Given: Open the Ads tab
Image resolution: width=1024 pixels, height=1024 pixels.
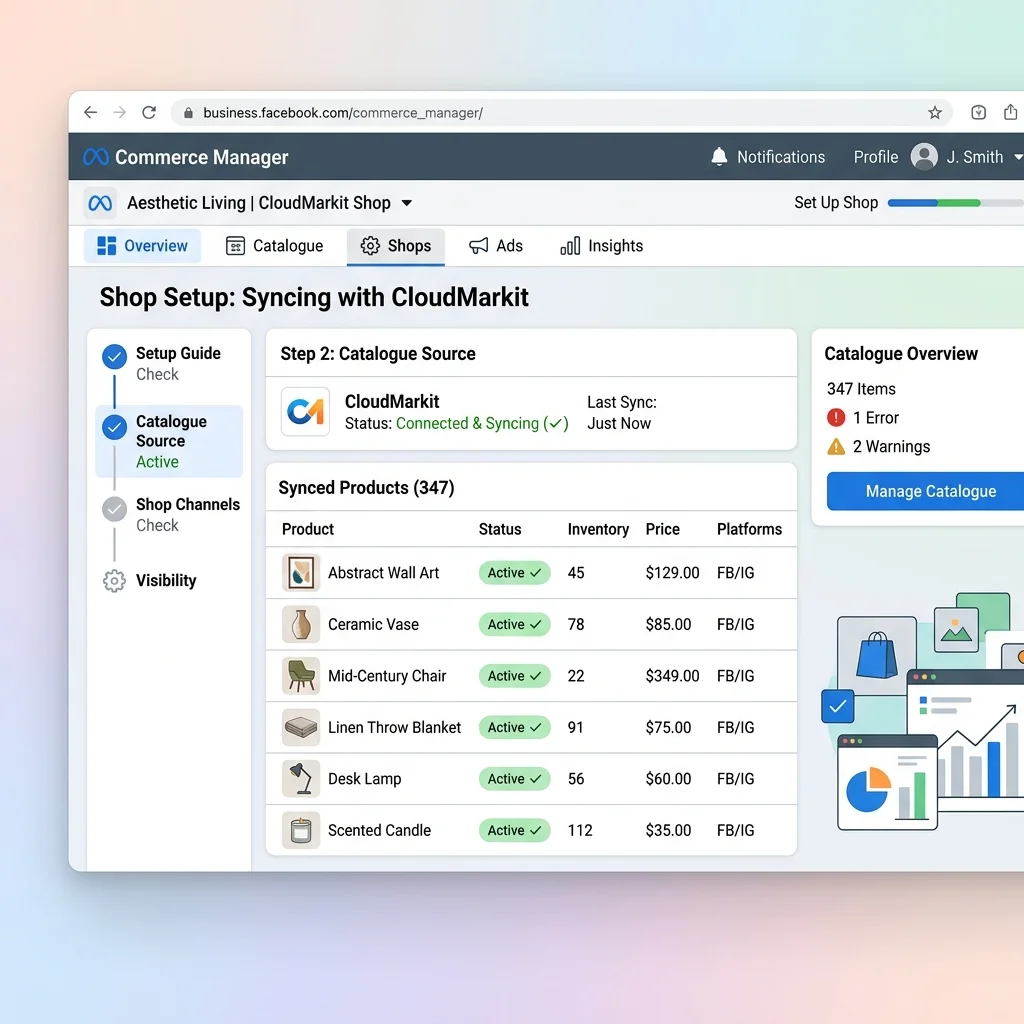Looking at the screenshot, I should [496, 246].
